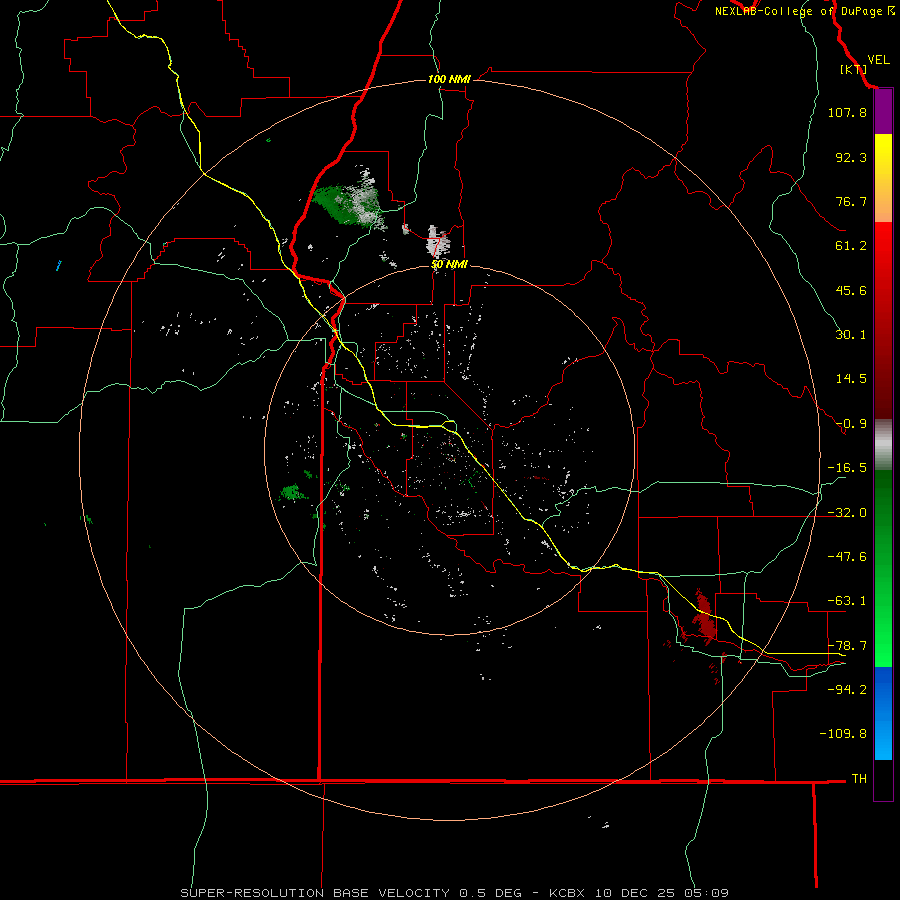
Task: Click the dark red echo on yellow highway
Action: 704,615
